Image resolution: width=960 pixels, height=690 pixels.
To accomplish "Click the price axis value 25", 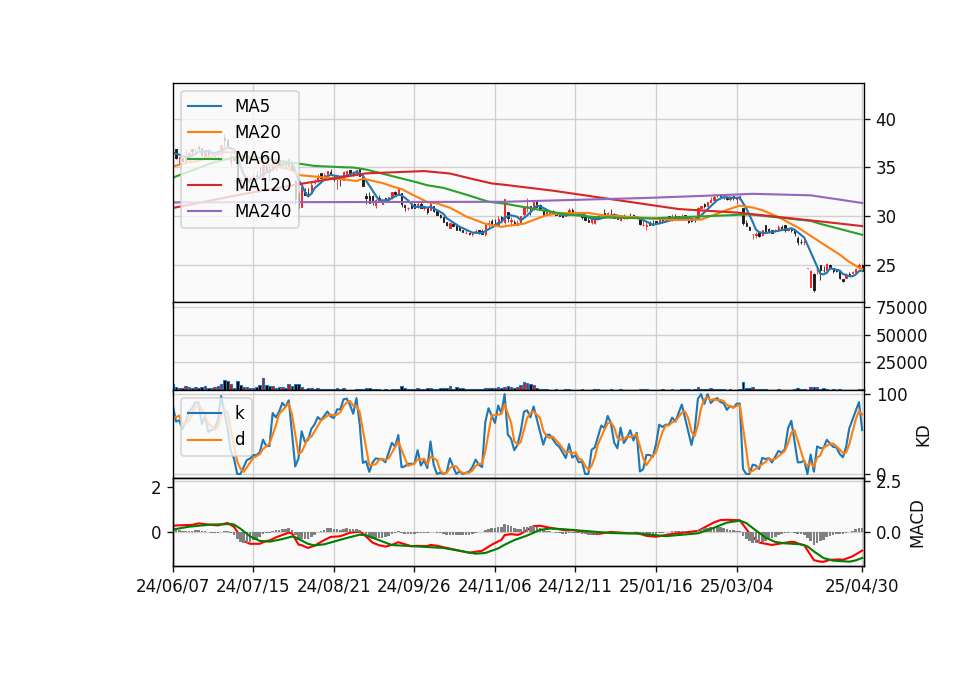I will (x=885, y=266).
